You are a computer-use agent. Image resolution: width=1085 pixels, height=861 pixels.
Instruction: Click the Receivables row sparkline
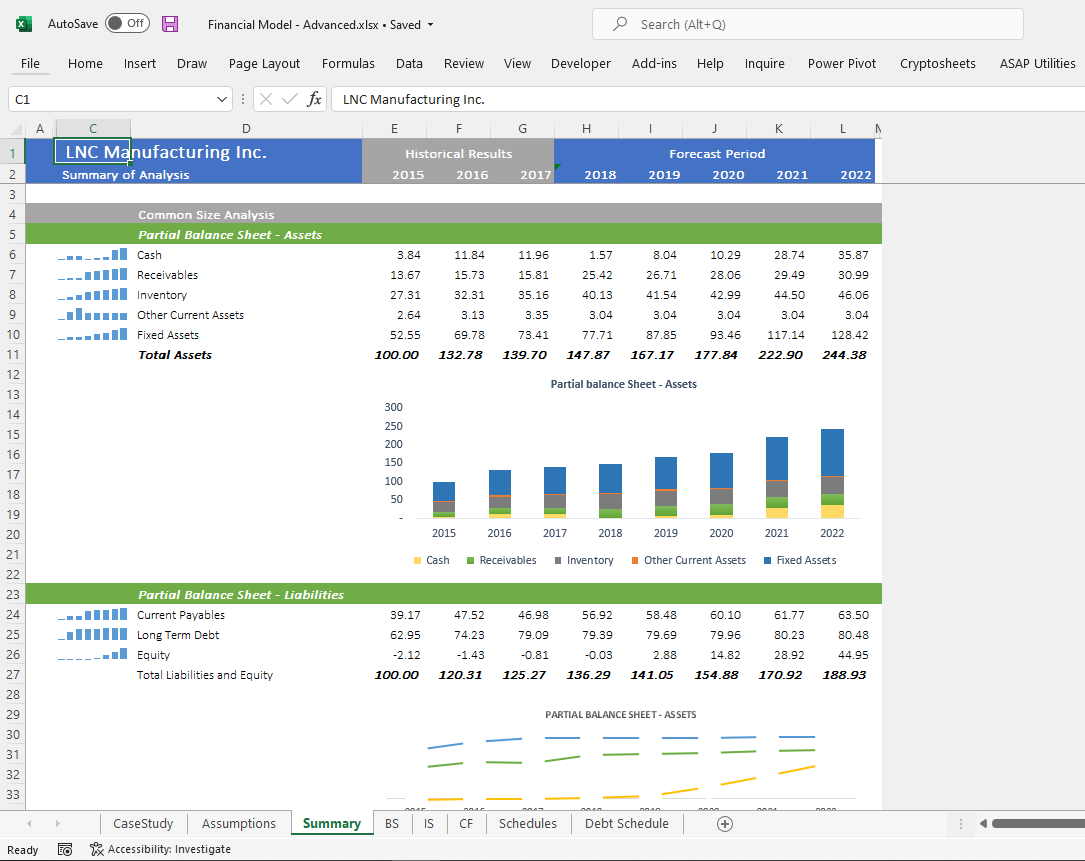tap(93, 275)
